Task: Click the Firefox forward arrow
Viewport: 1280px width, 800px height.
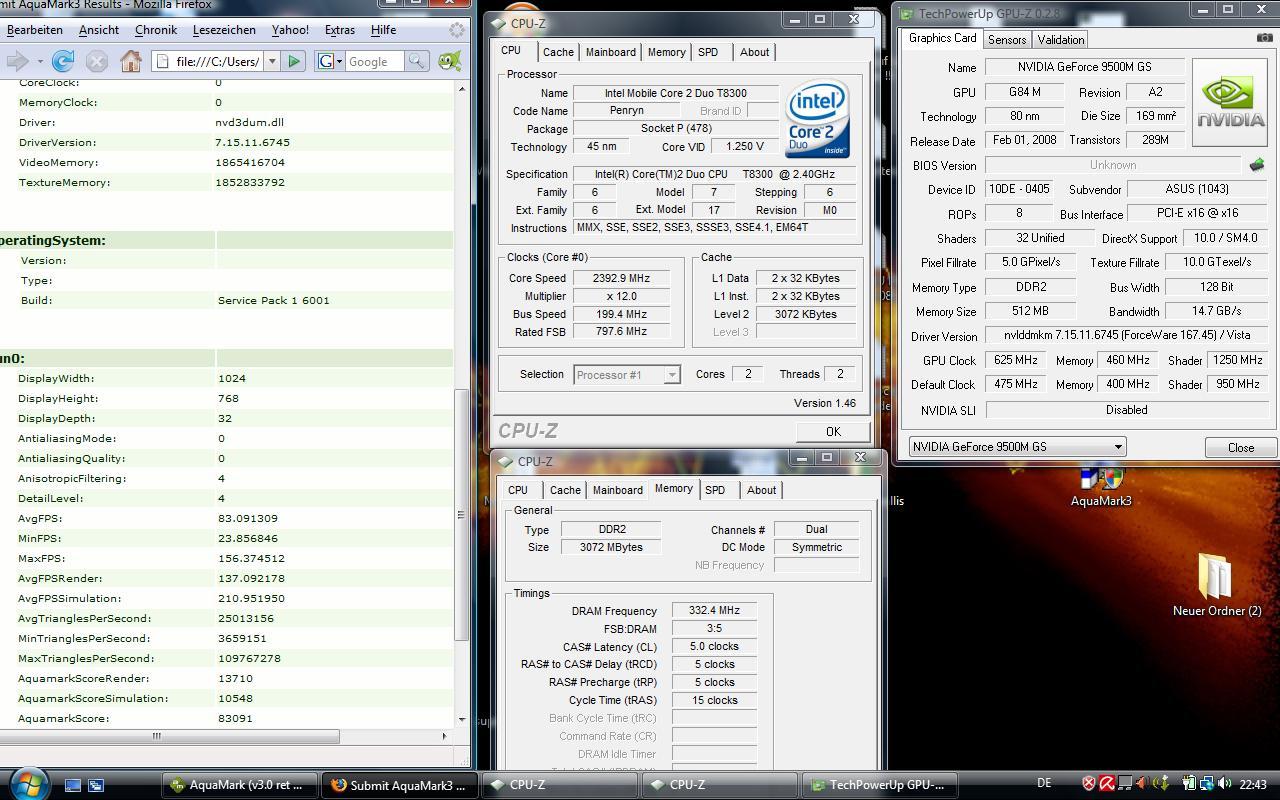Action: (17, 62)
